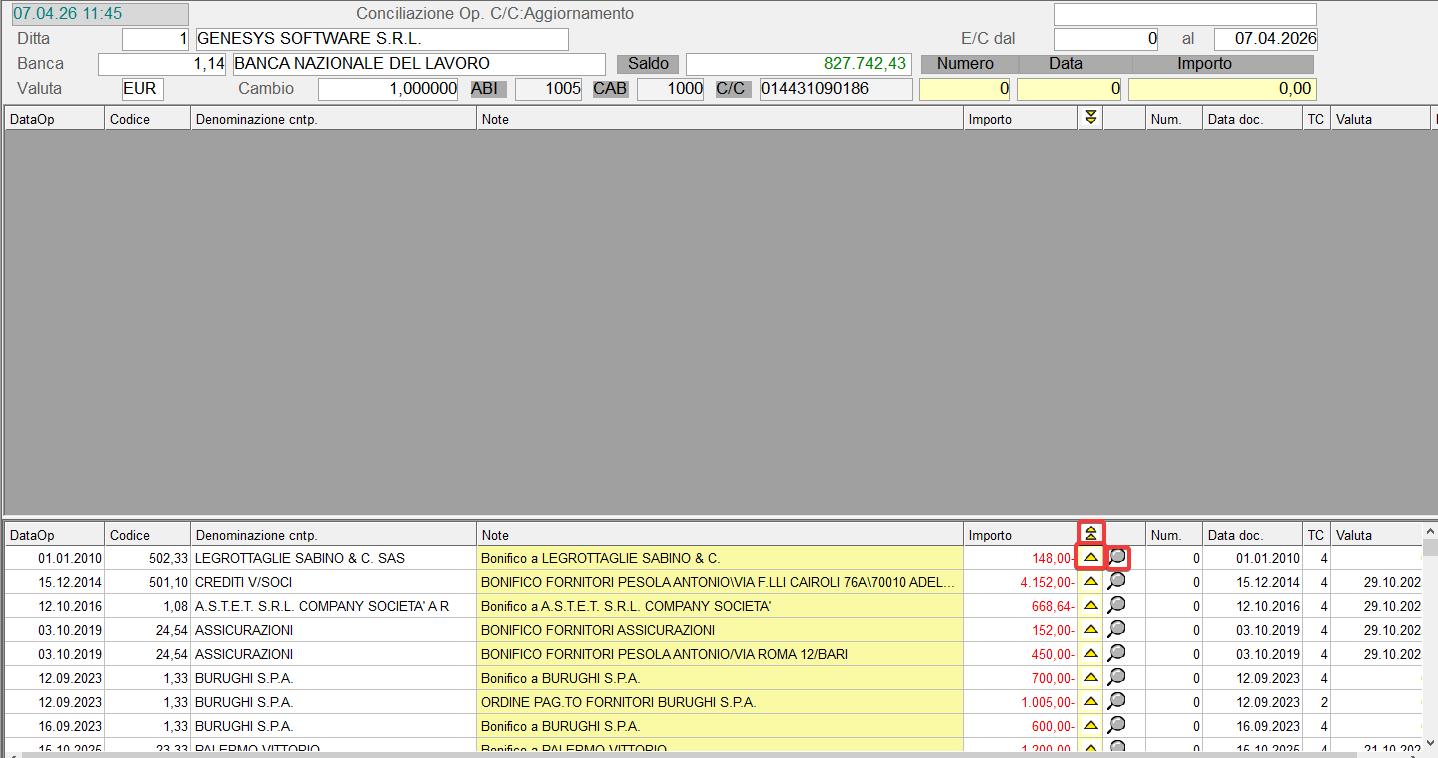Click the Cambio value field
Screen dimensions: 1438x758
[389, 89]
